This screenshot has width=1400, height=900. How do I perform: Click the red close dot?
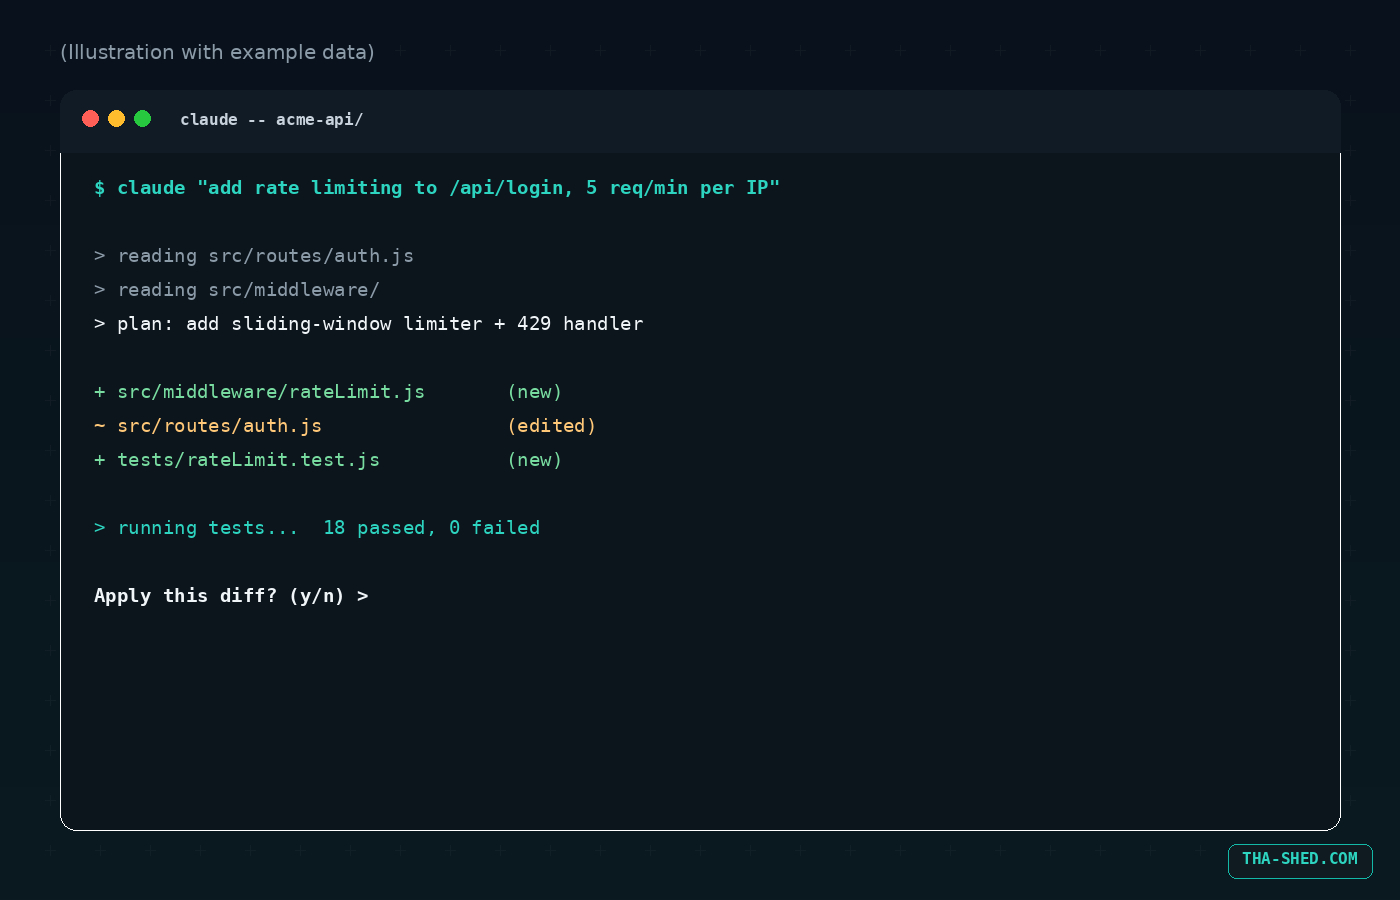(x=90, y=119)
